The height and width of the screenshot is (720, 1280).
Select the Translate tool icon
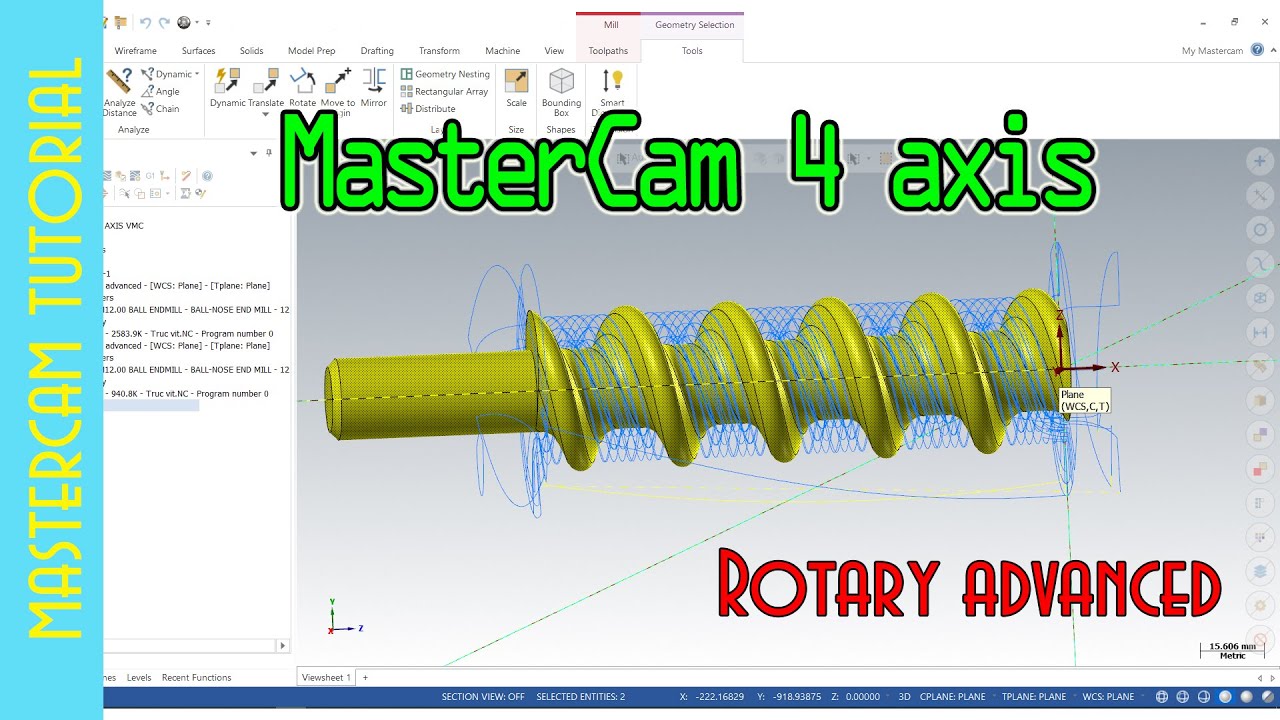tap(266, 81)
